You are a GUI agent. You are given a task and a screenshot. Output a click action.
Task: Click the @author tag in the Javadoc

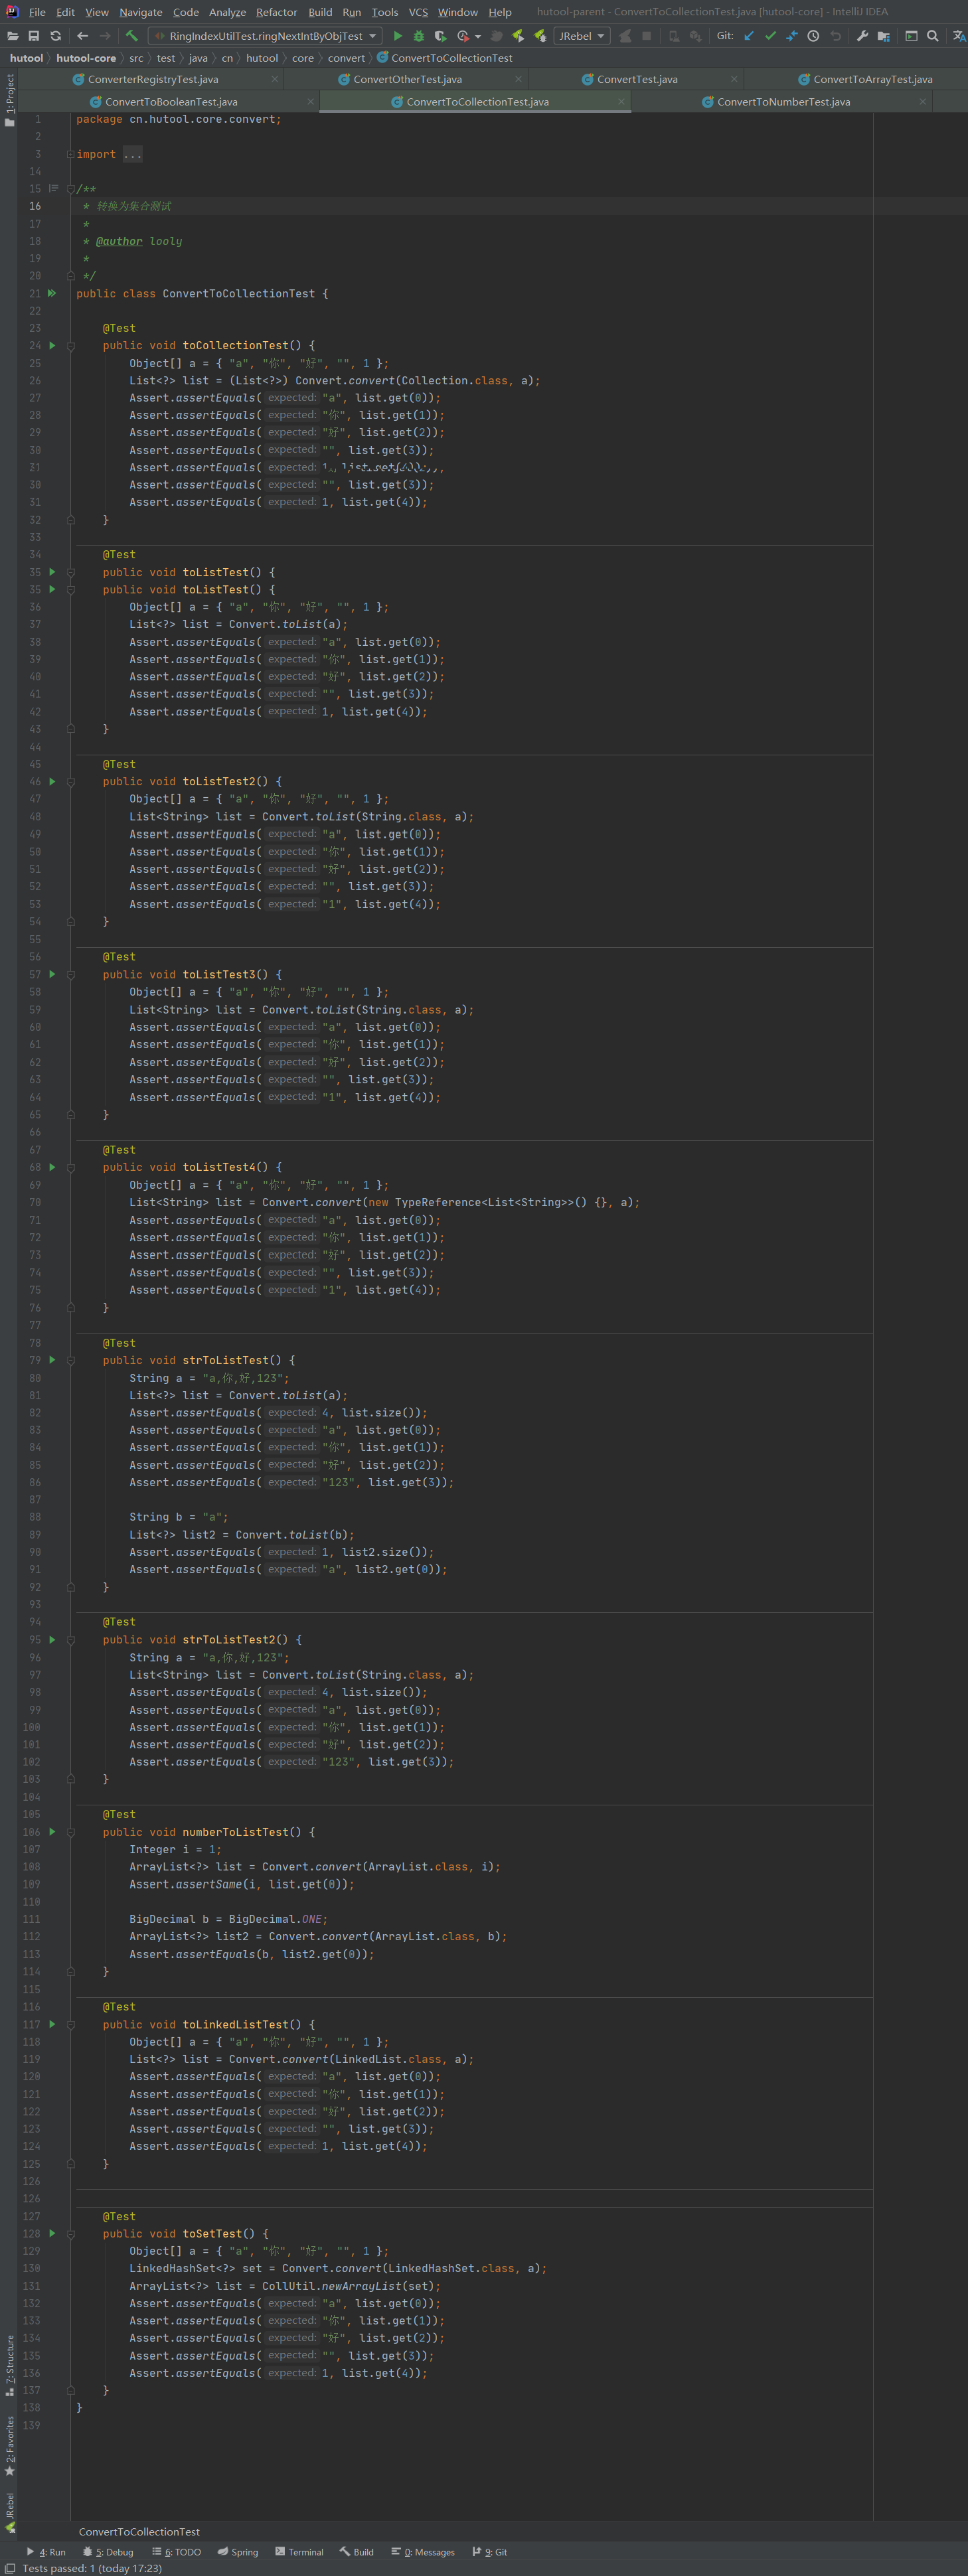pyautogui.click(x=119, y=241)
